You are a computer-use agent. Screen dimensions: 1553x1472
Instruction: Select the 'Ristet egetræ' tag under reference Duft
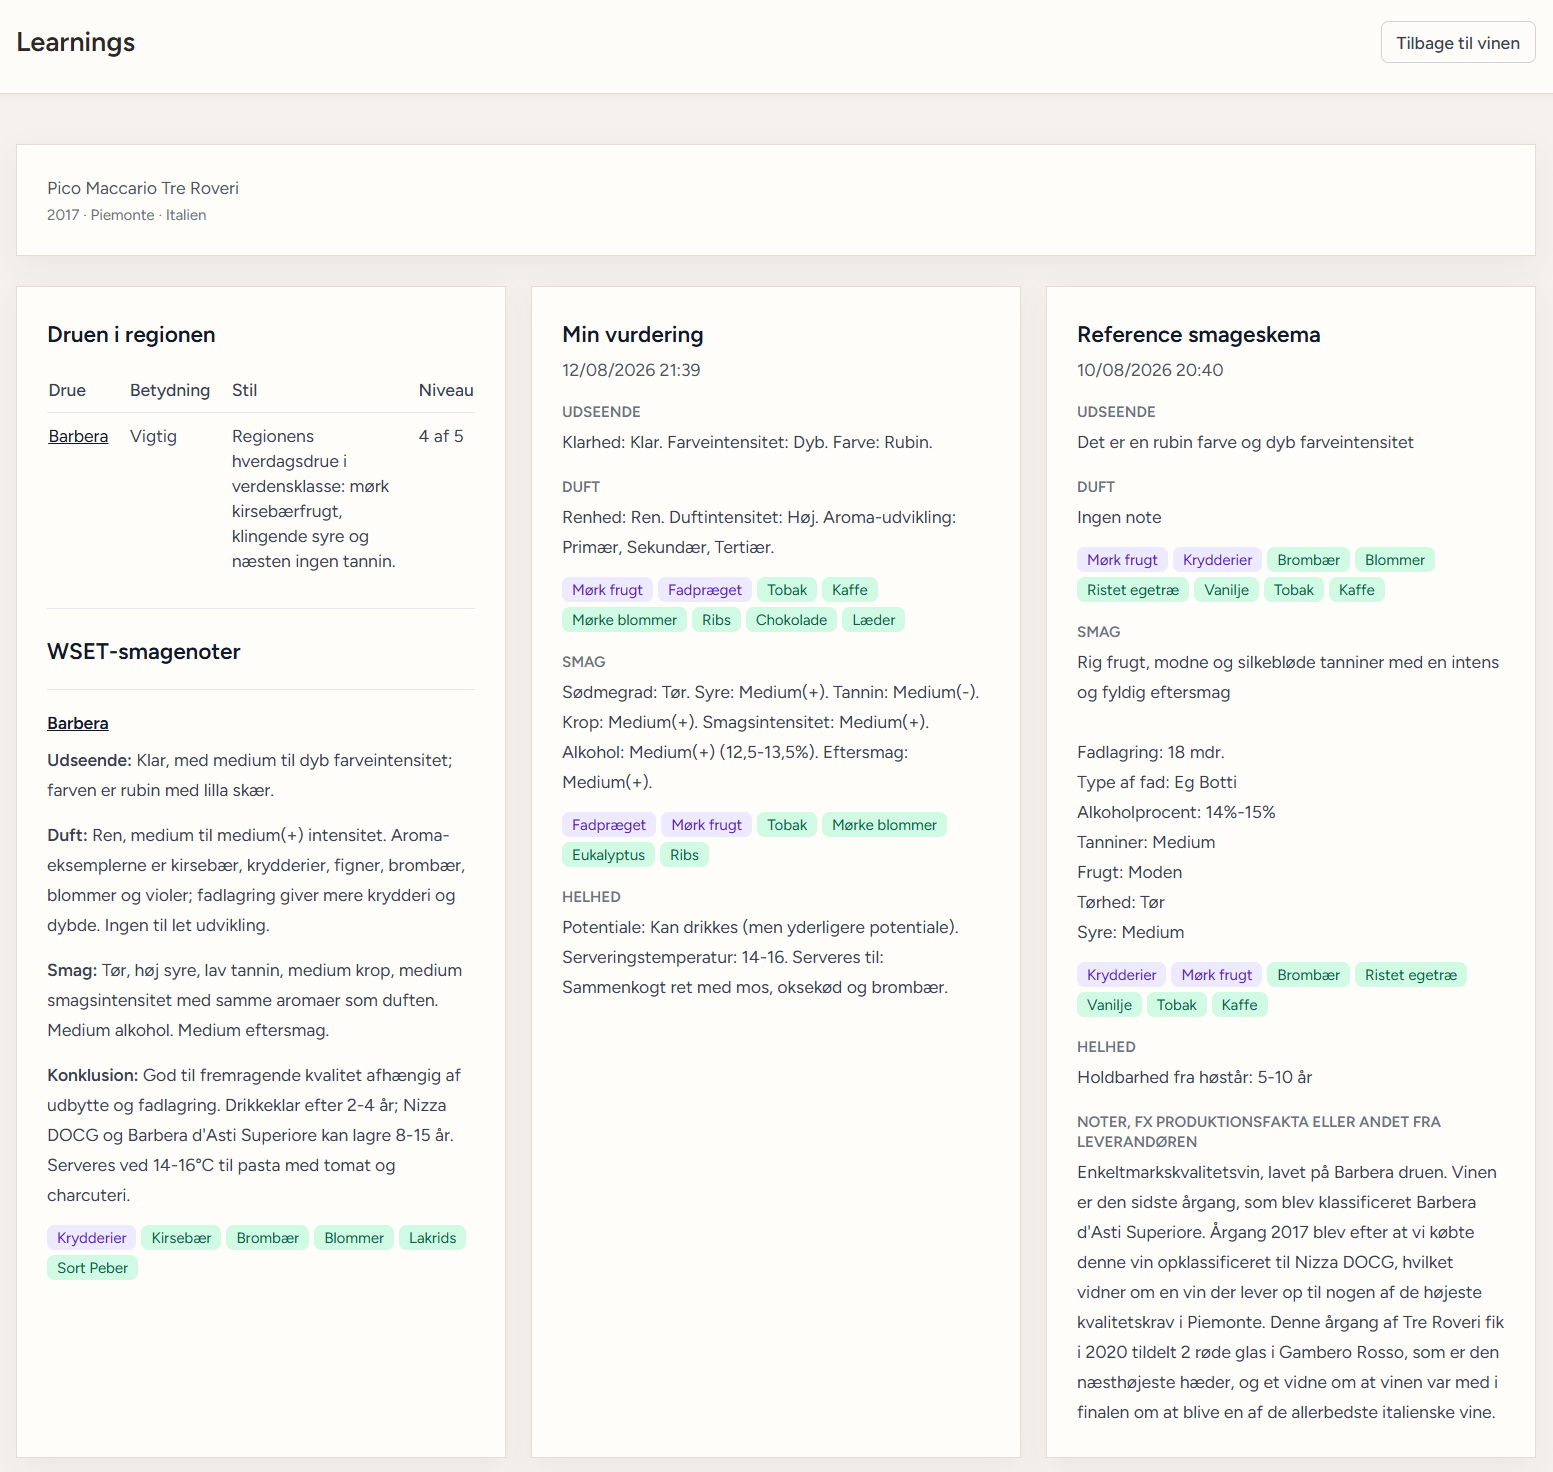point(1133,590)
